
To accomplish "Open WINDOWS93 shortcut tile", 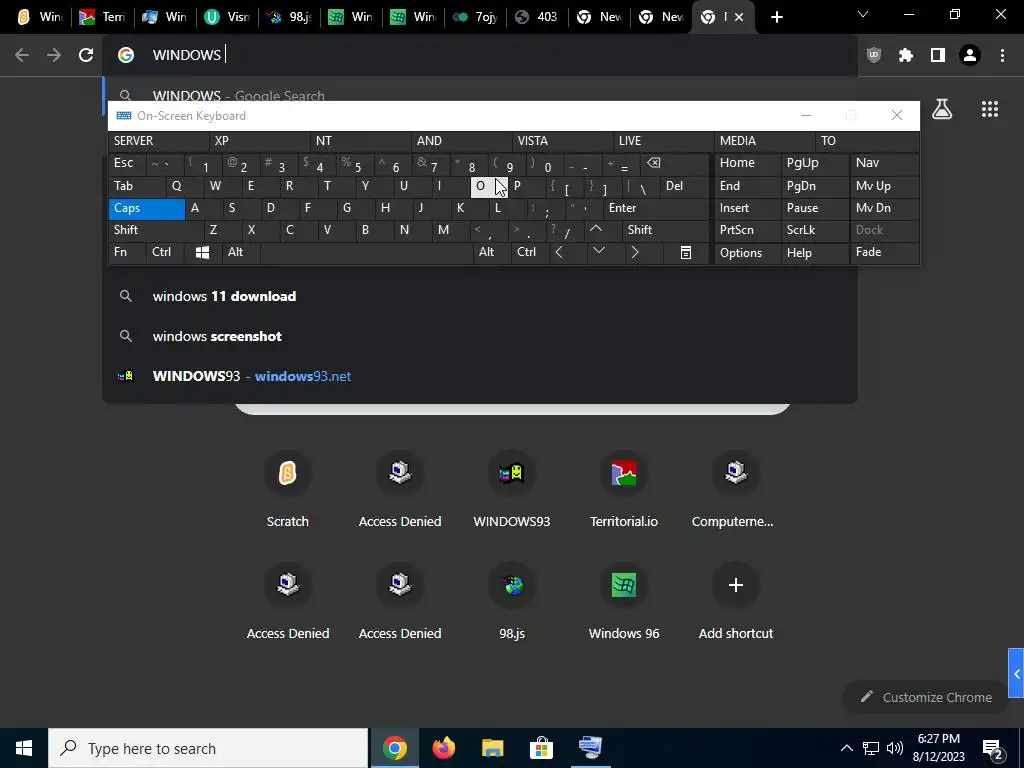I will click(511, 488).
